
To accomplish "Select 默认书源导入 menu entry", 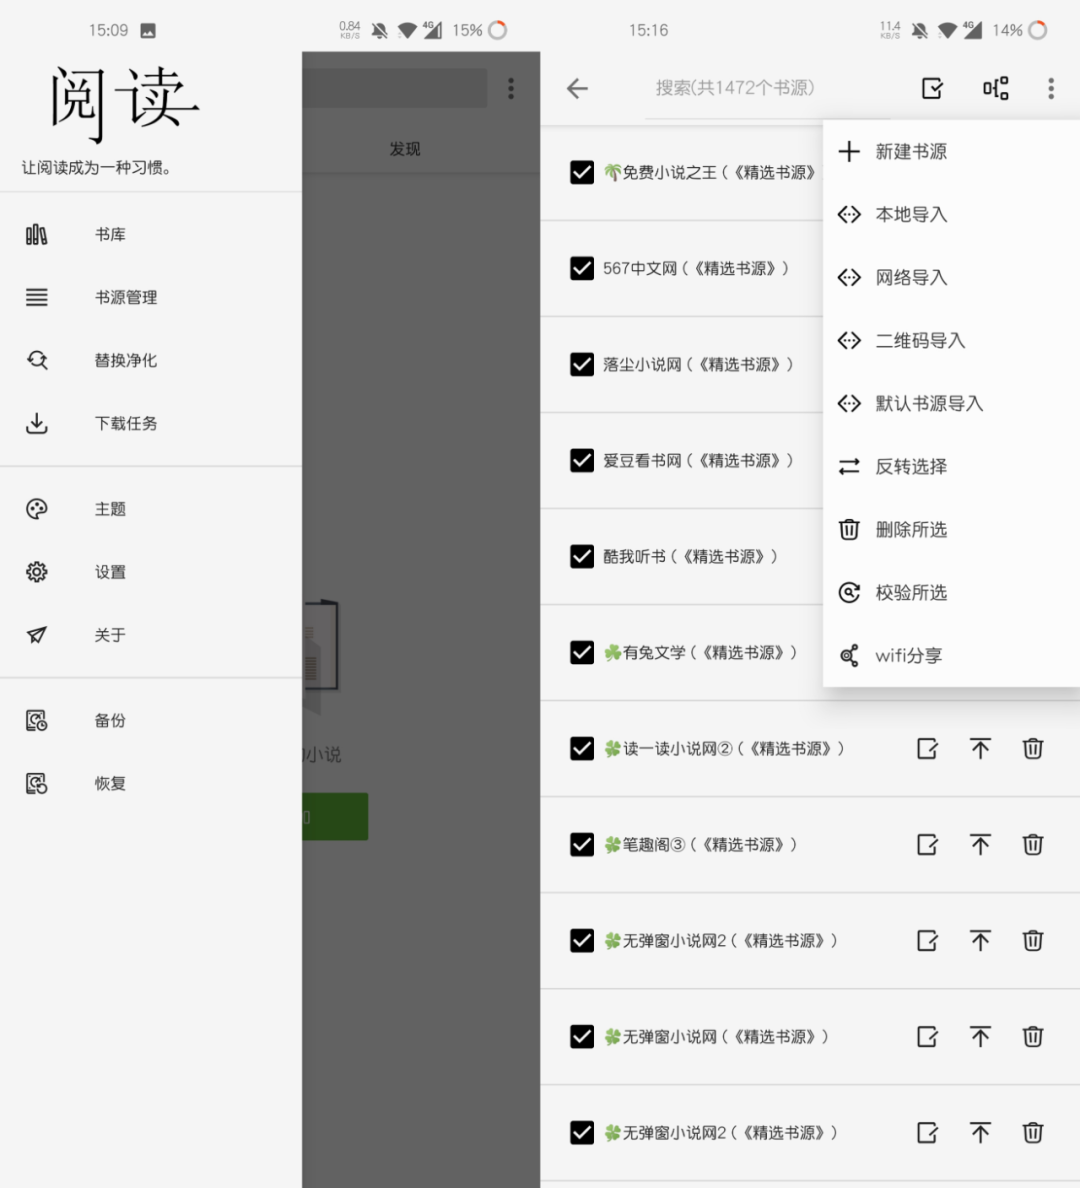I will (x=951, y=403).
